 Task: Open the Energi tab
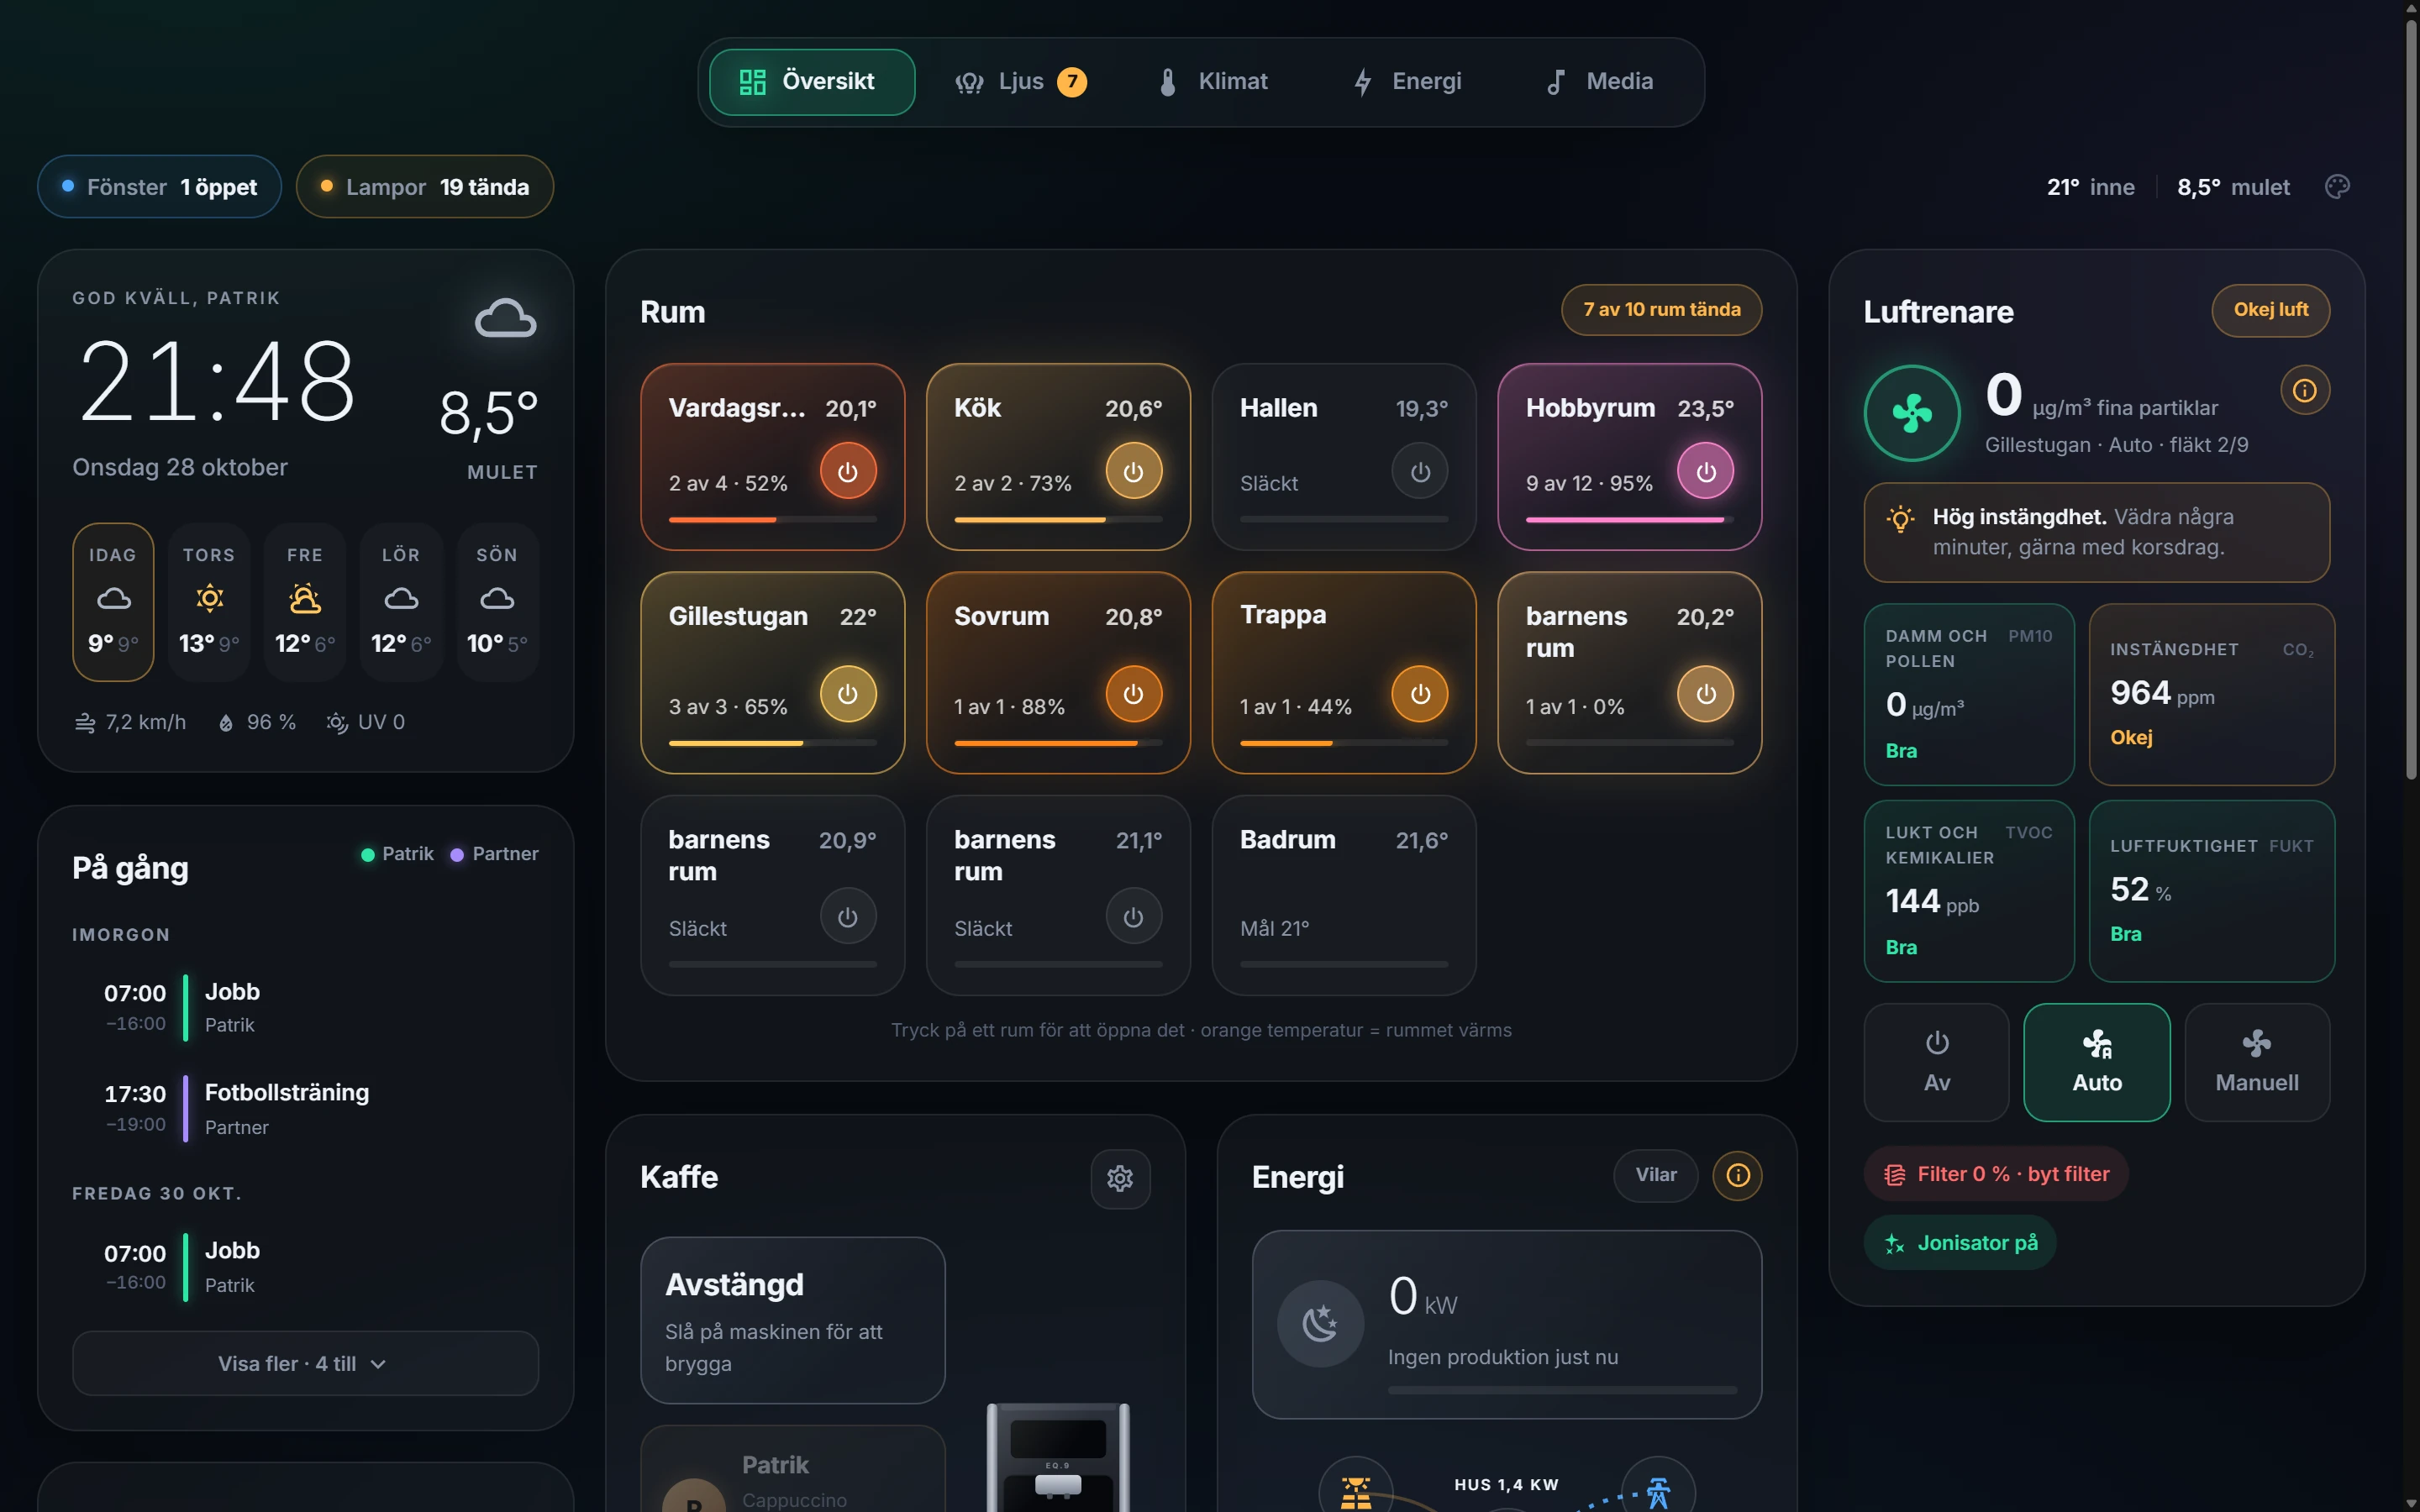pyautogui.click(x=1408, y=82)
